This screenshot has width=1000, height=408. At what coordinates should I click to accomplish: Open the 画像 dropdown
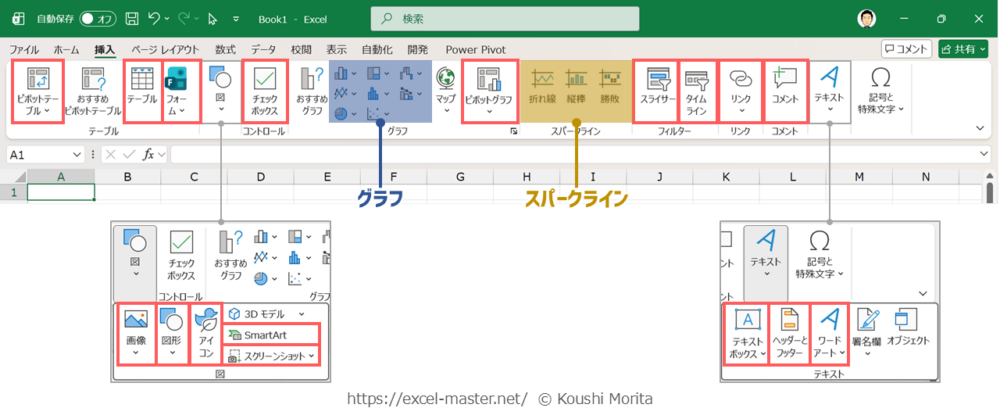tap(136, 353)
